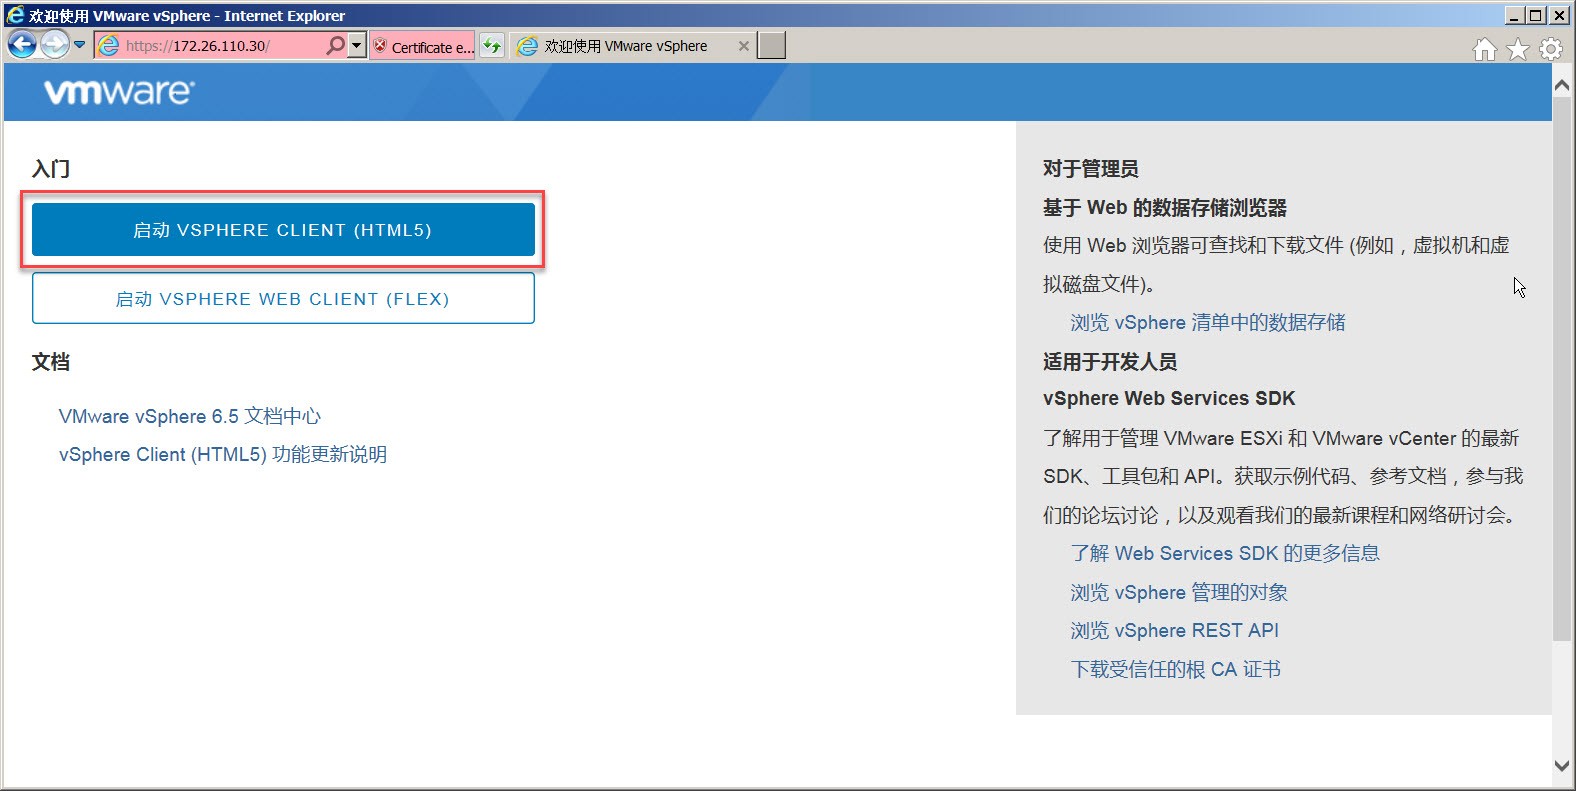Click the 基于 Web 的数据存储浏览器 heading
1576x791 pixels.
point(1165,207)
